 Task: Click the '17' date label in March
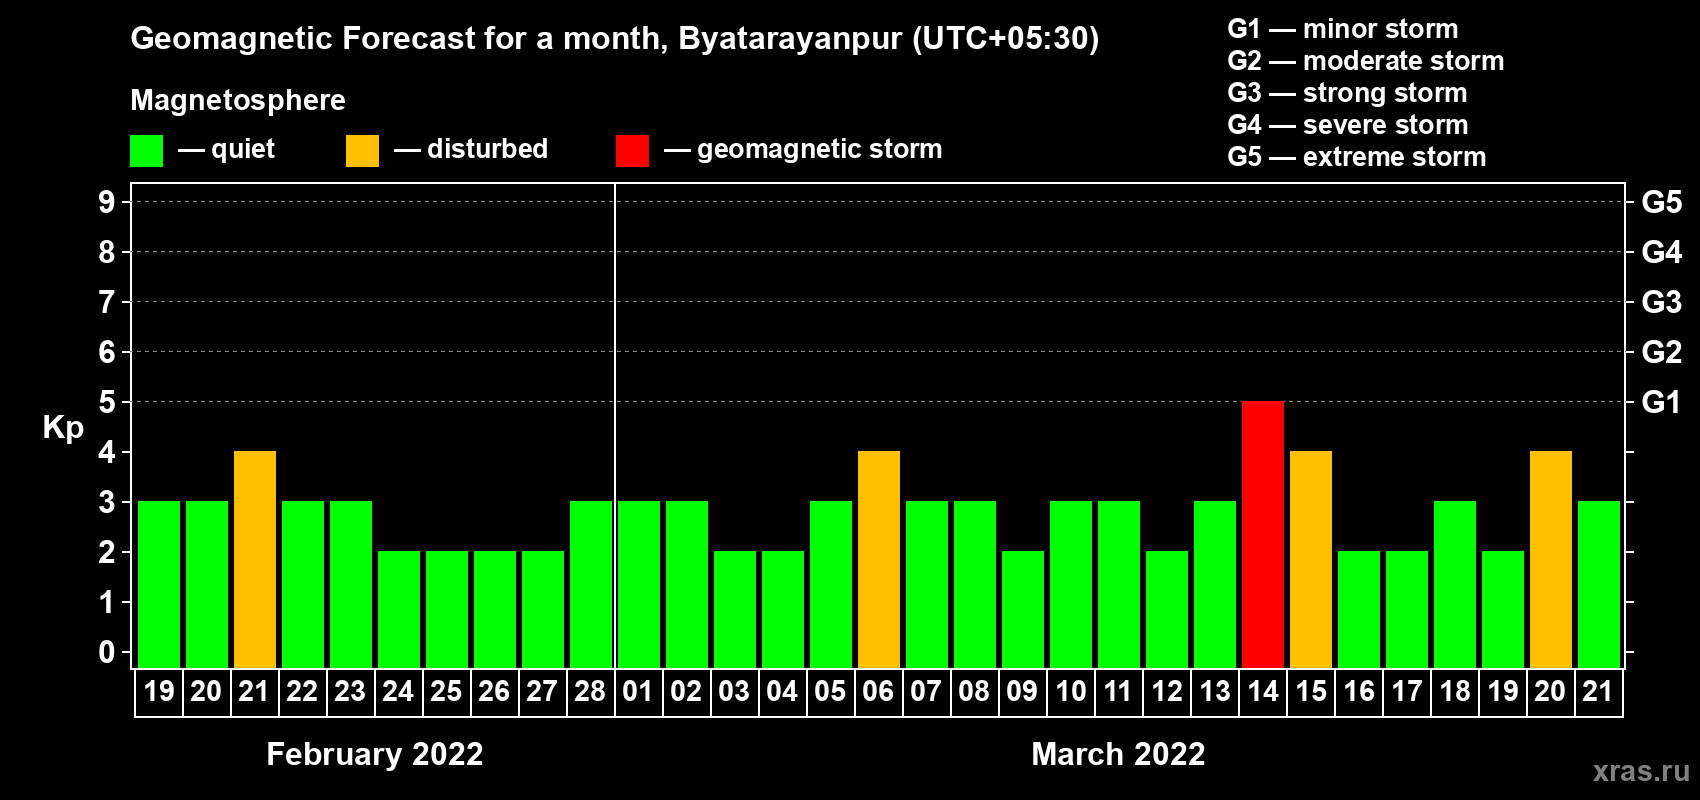1407,692
